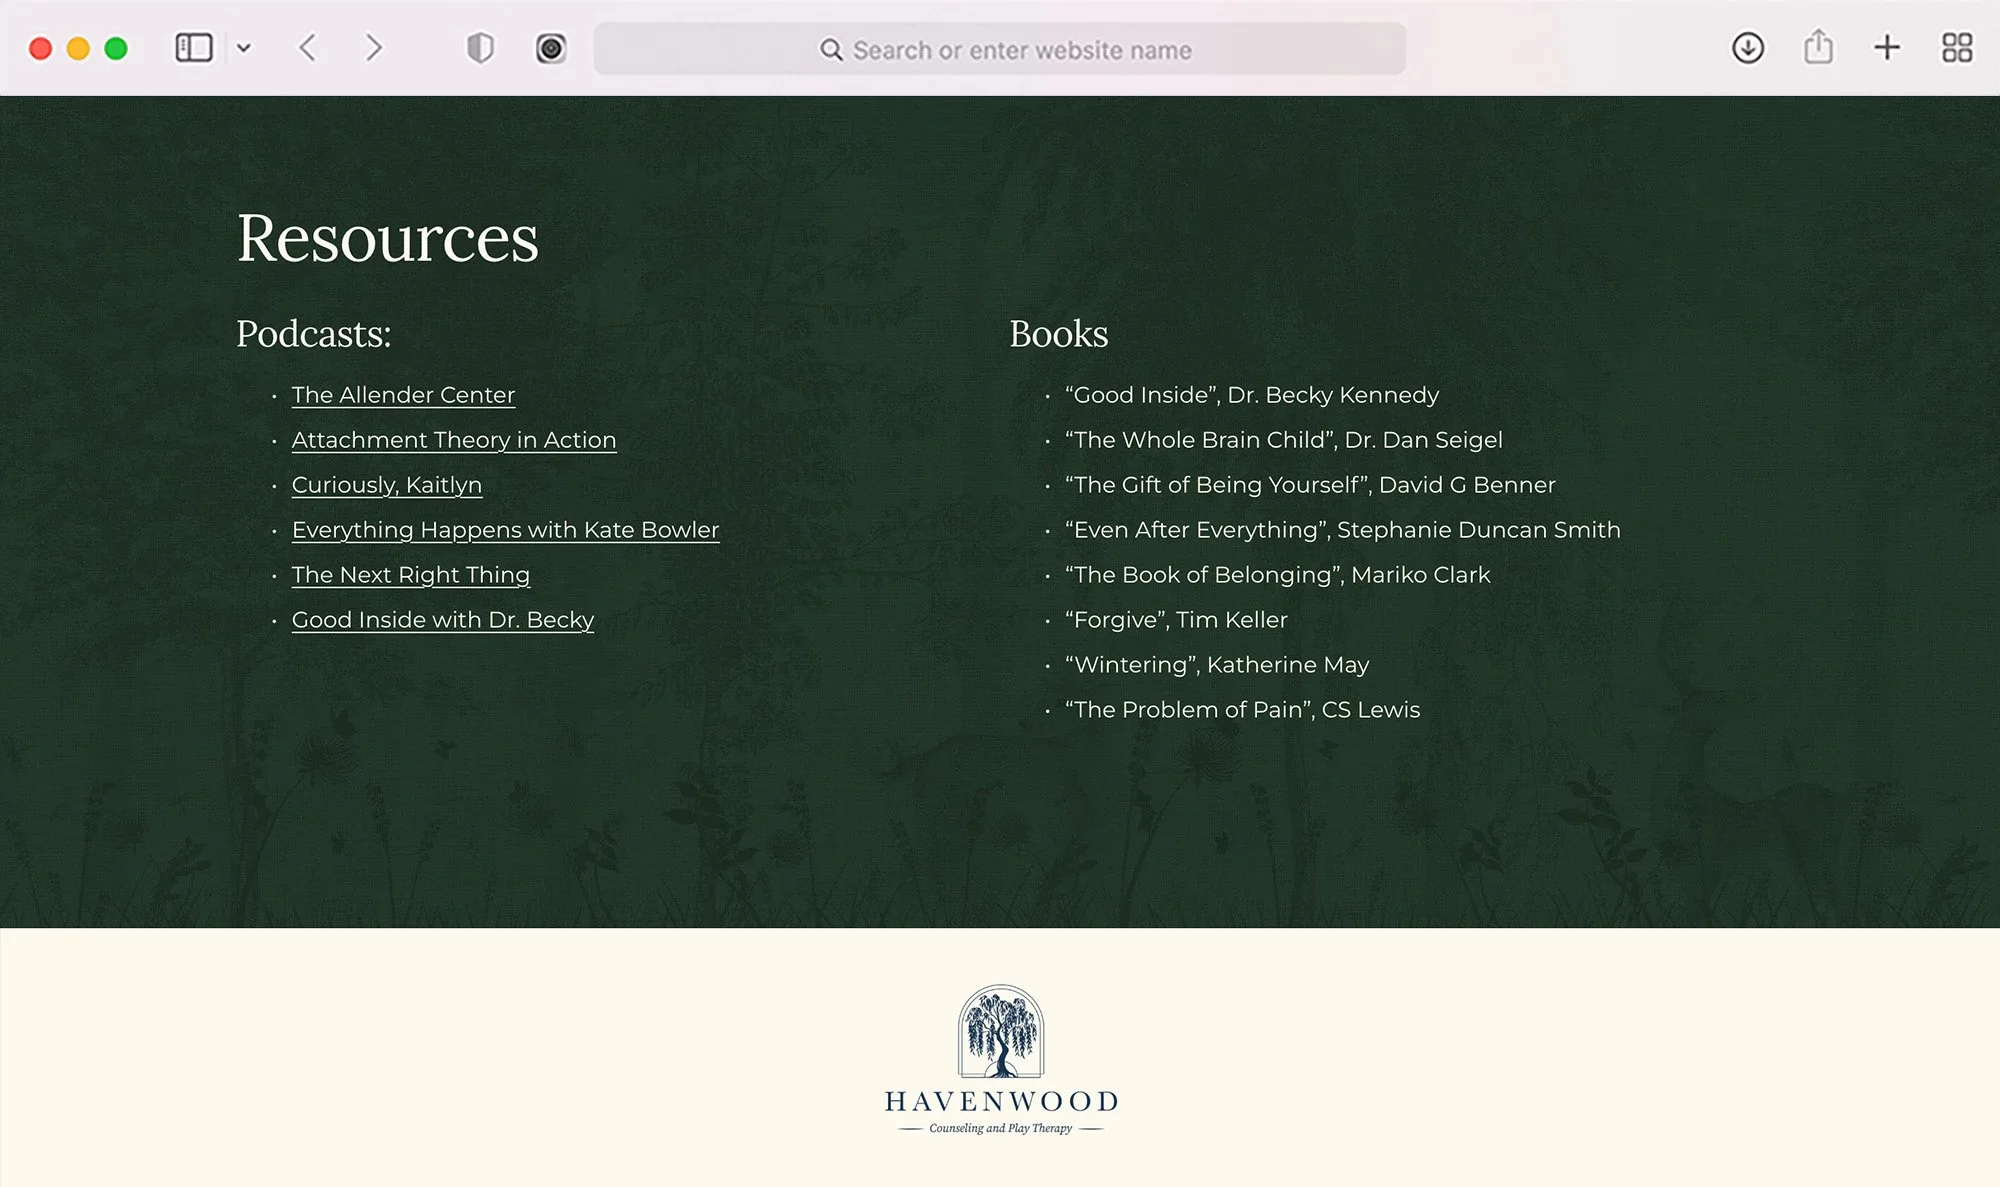Minimize the window with the yellow button
2000x1187 pixels.
tap(76, 47)
